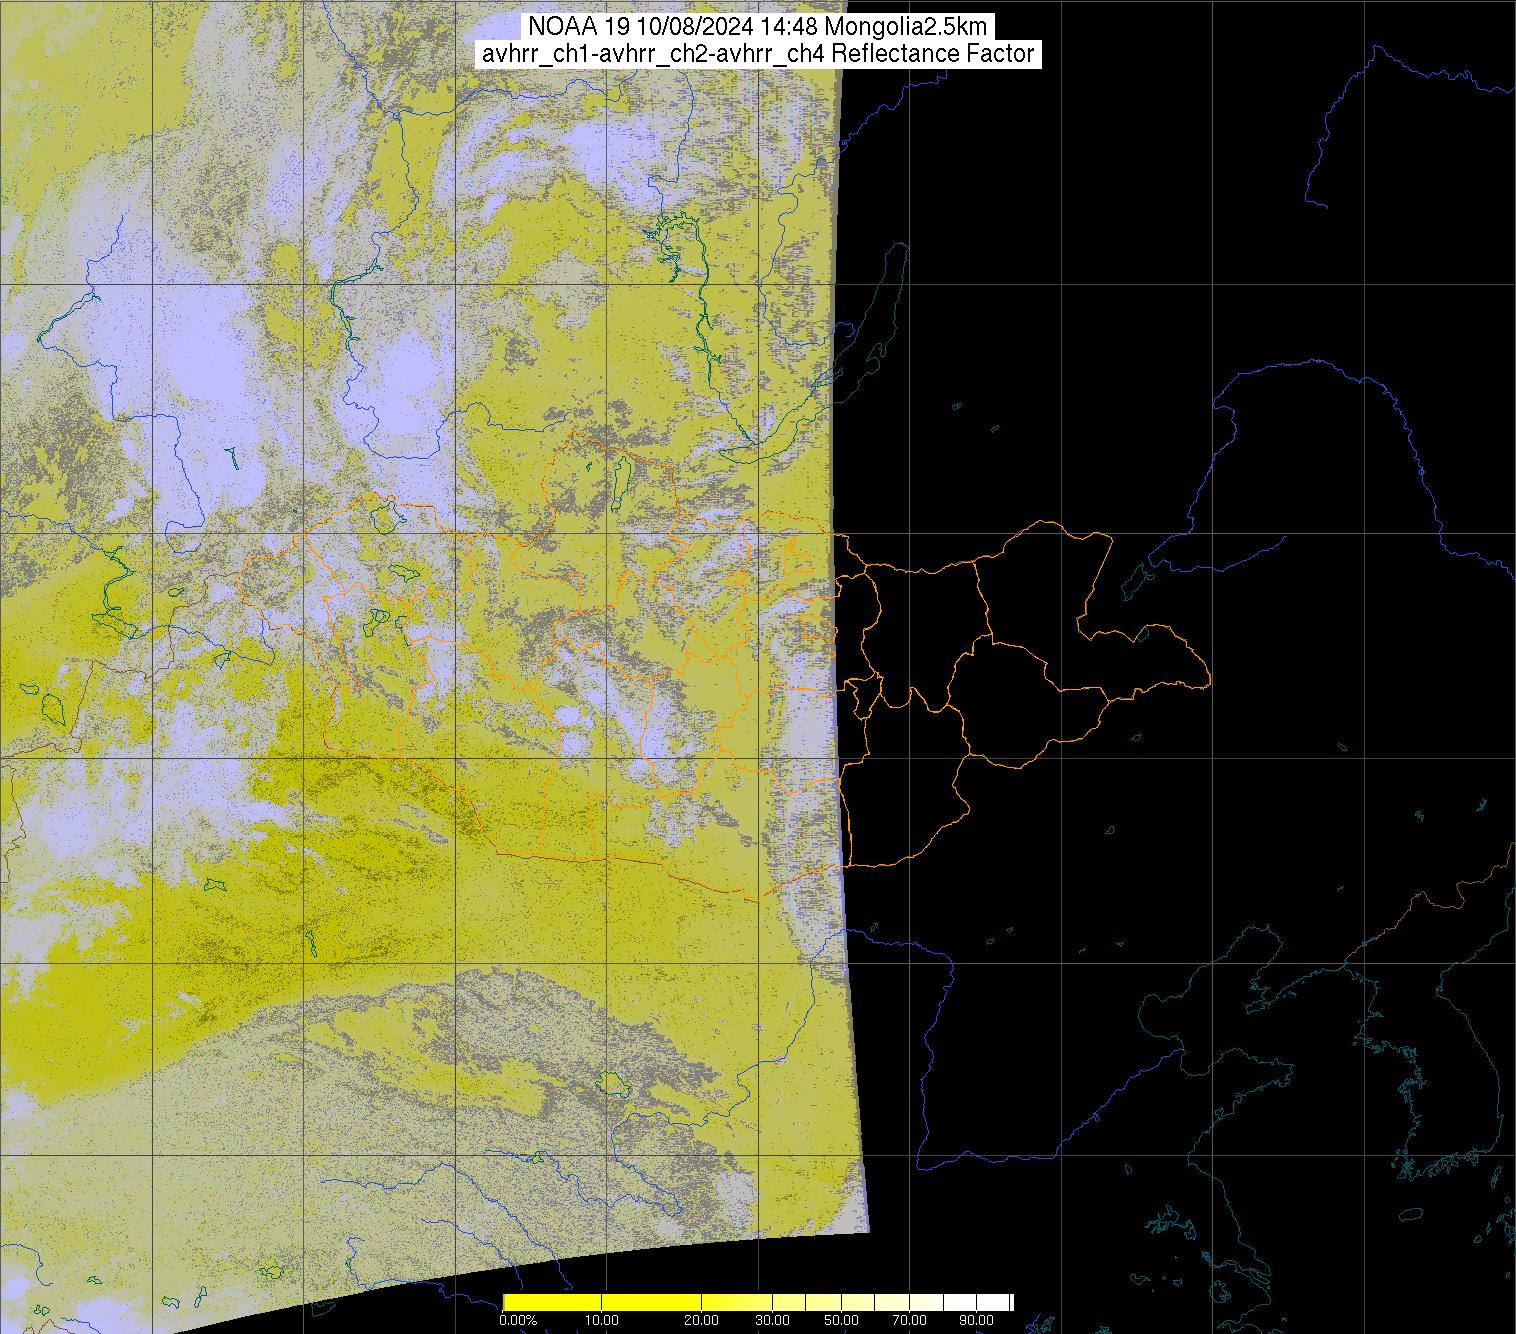Pick the yellow 10–20 colorbar segment
Screen dimensions: 1516x1334
pos(650,1302)
